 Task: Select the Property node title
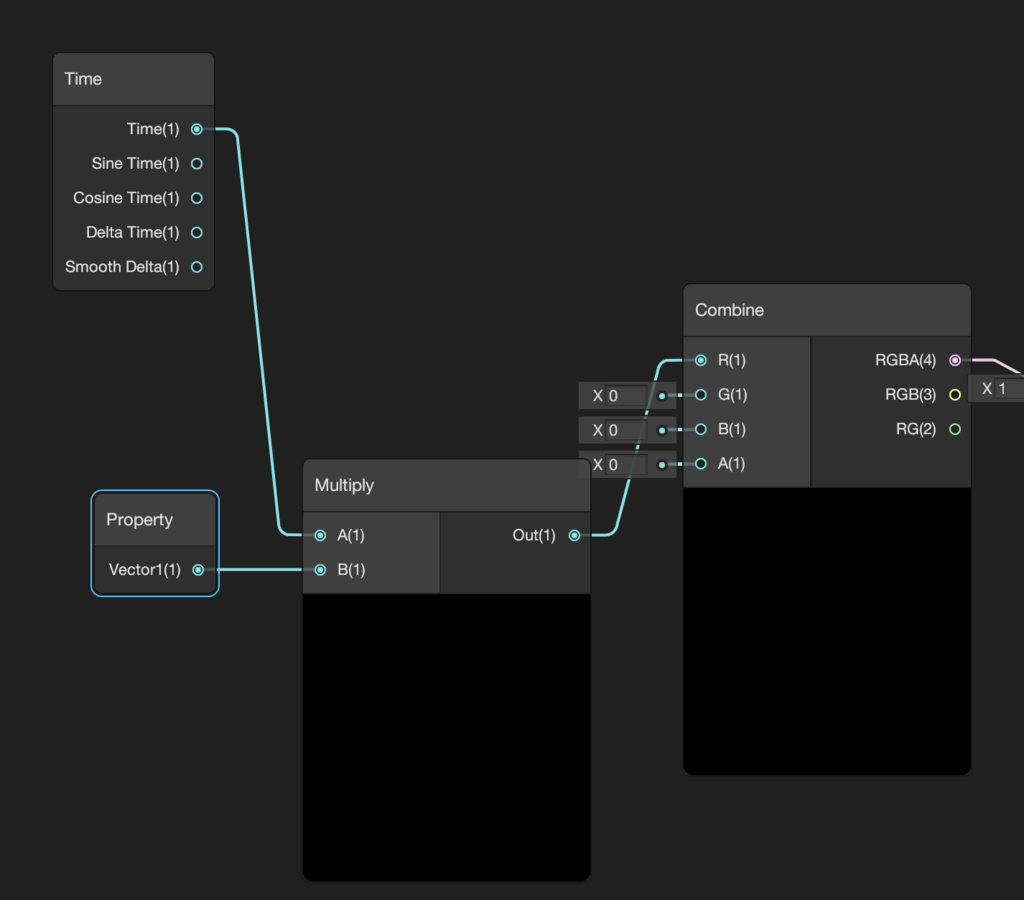[155, 520]
